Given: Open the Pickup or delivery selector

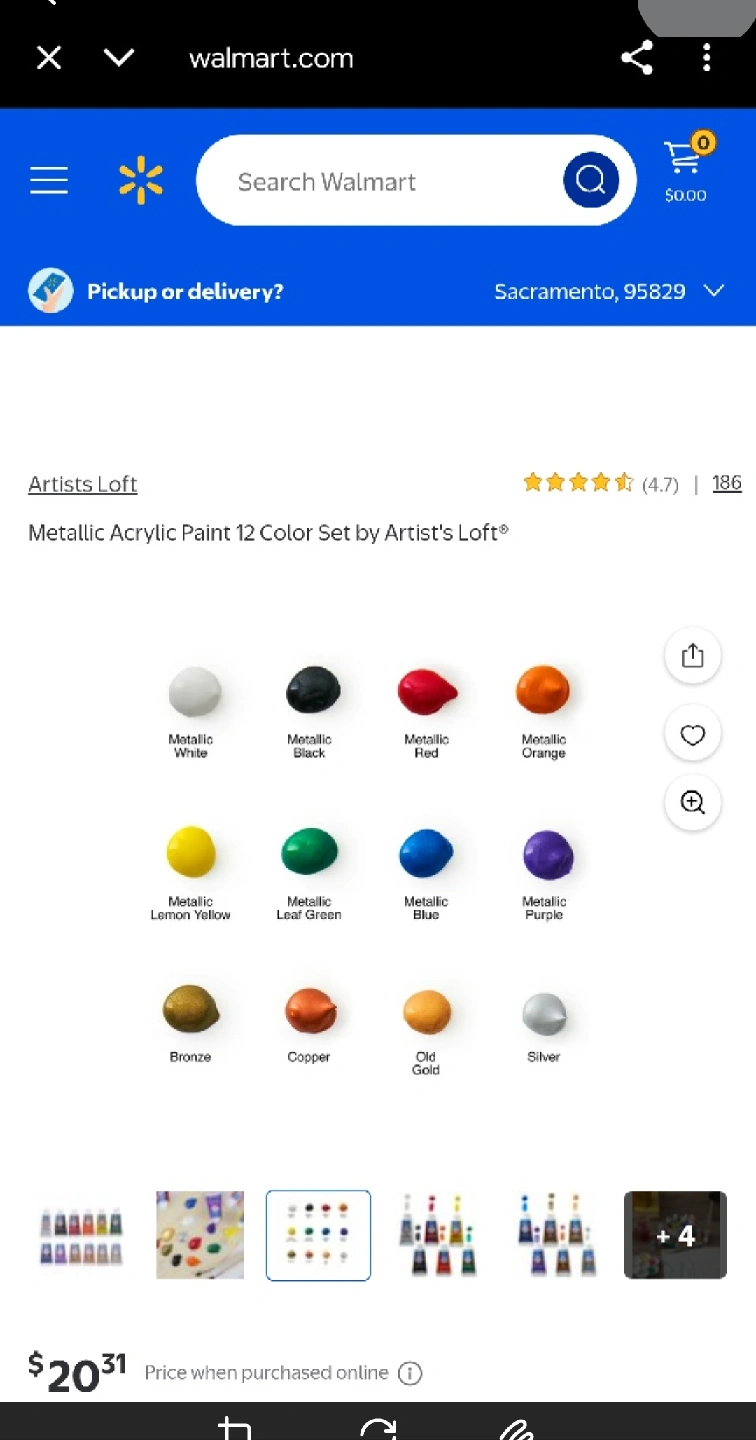Looking at the screenshot, I should (x=156, y=292).
